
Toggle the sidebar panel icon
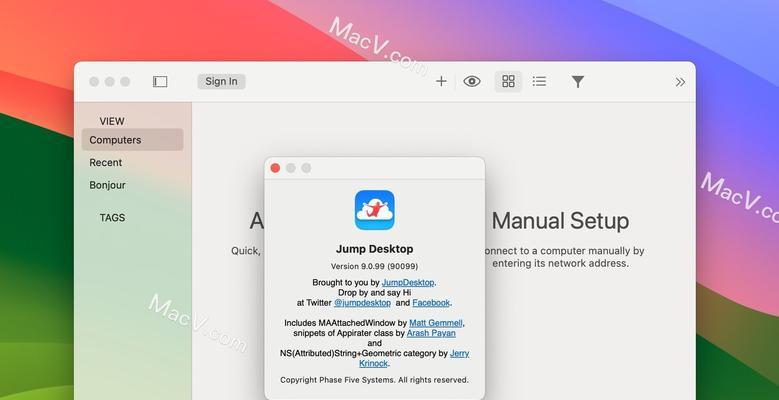coord(160,81)
